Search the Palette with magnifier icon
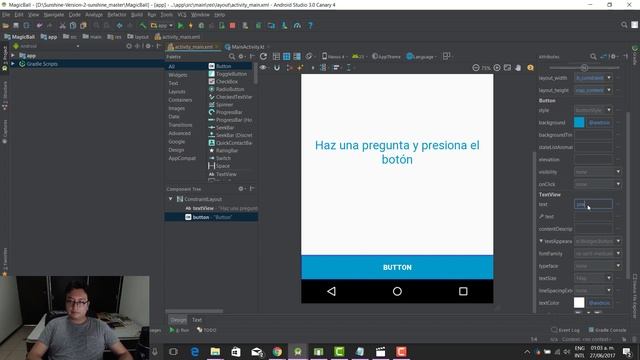This screenshot has width=640, height=360. (x=232, y=56)
